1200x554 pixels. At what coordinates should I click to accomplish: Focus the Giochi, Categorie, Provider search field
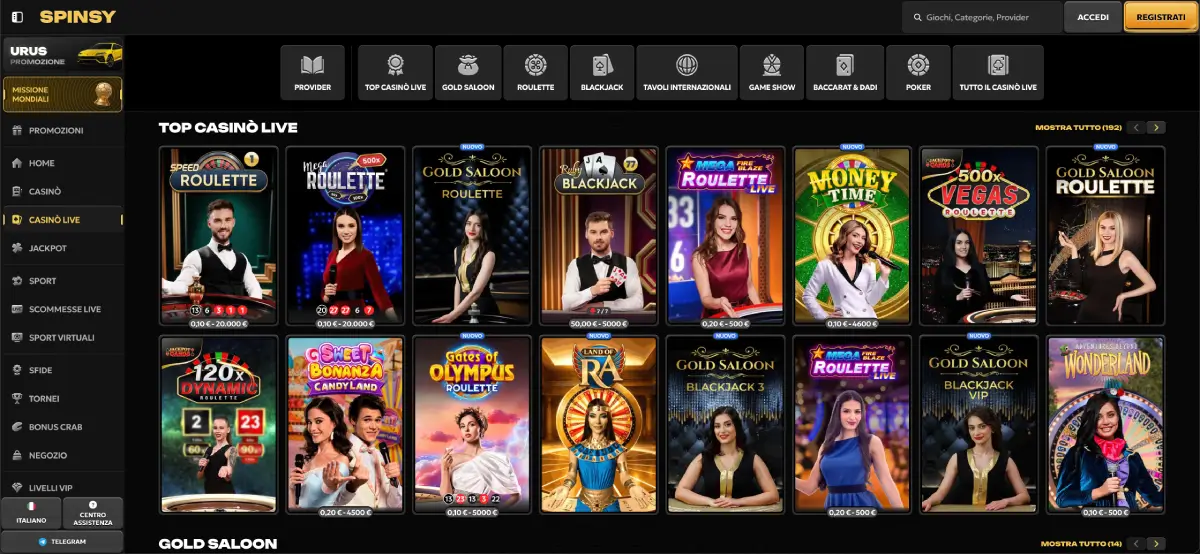pyautogui.click(x=981, y=17)
